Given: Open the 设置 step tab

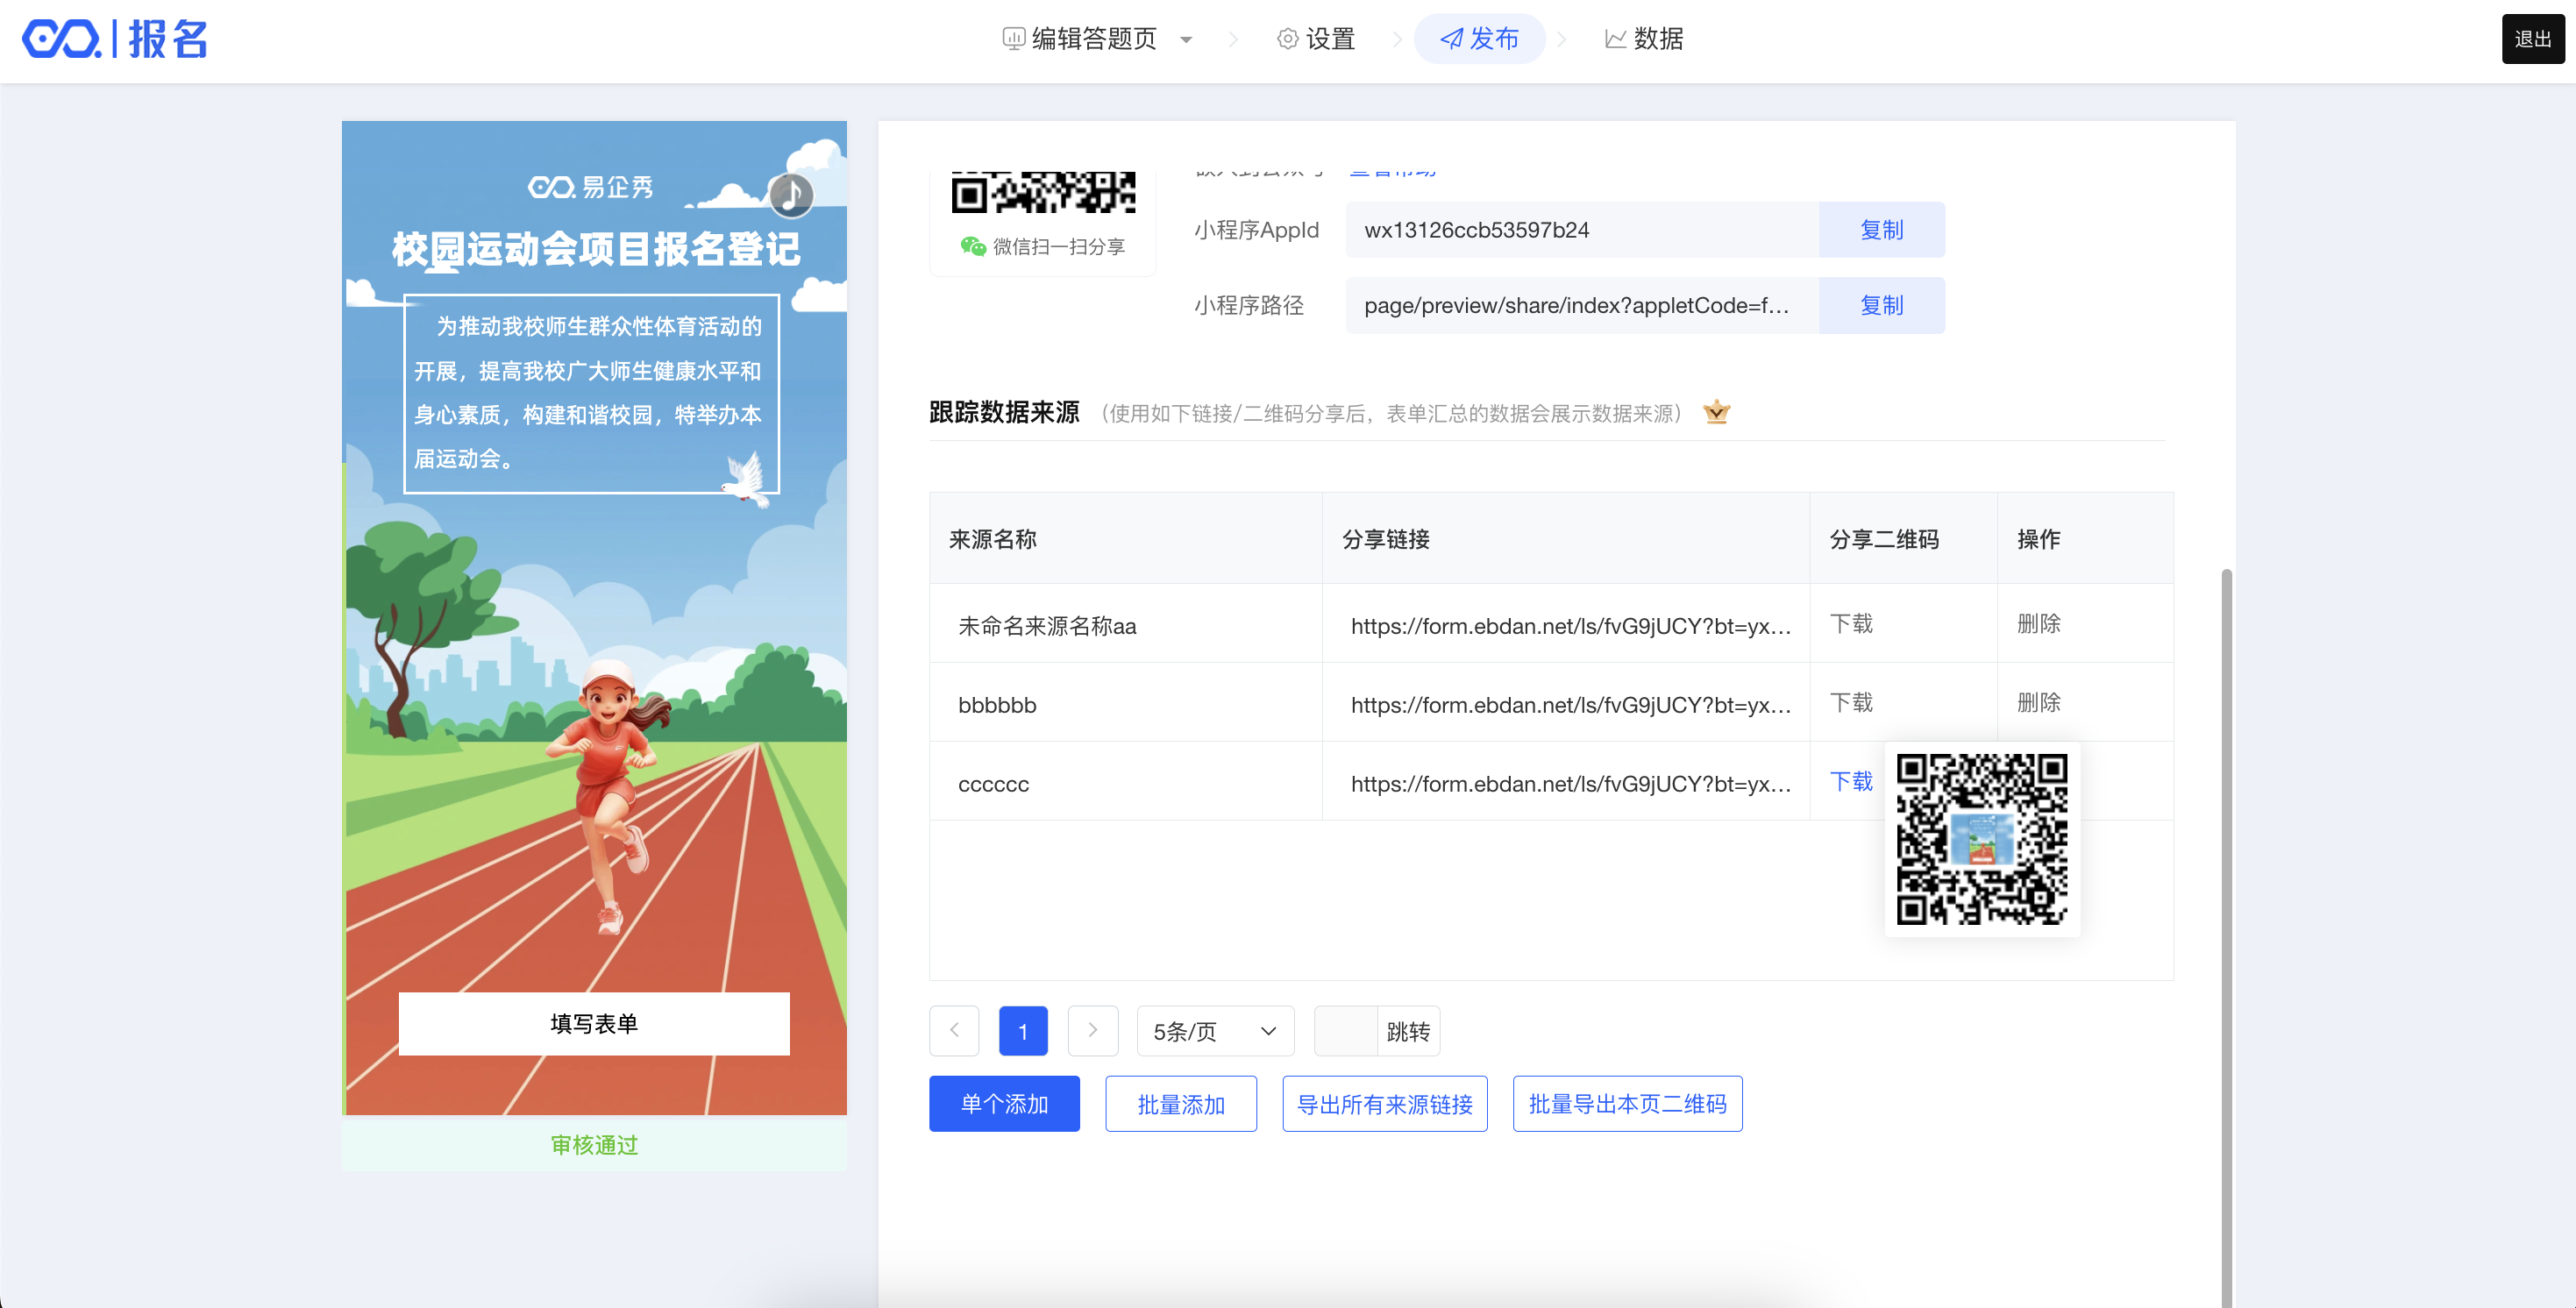Looking at the screenshot, I should coord(1315,39).
